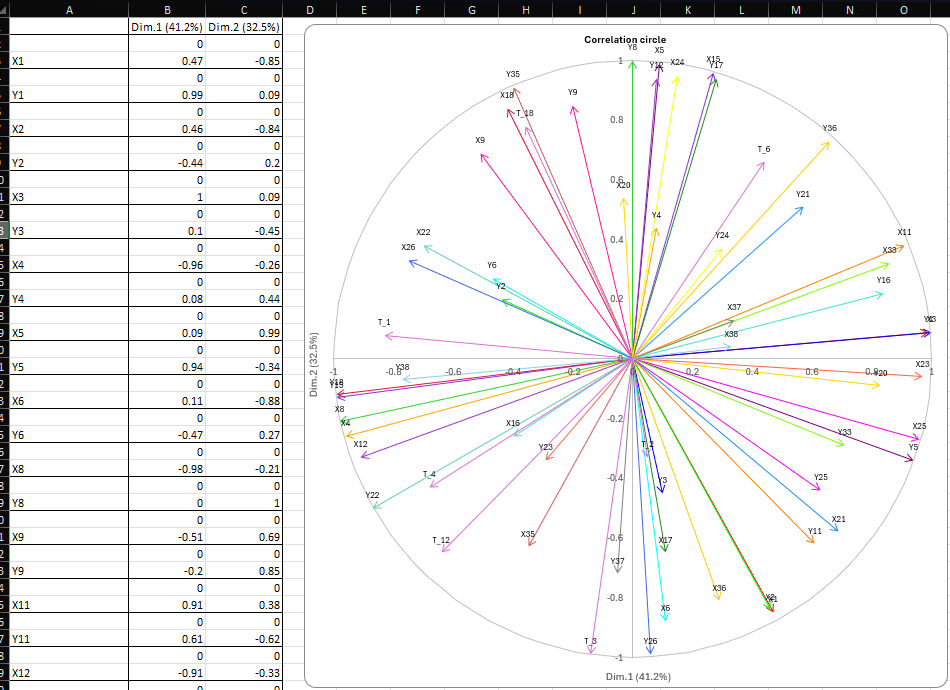Click the X12 cell in column A
Image resolution: width=950 pixels, height=690 pixels.
click(x=69, y=673)
